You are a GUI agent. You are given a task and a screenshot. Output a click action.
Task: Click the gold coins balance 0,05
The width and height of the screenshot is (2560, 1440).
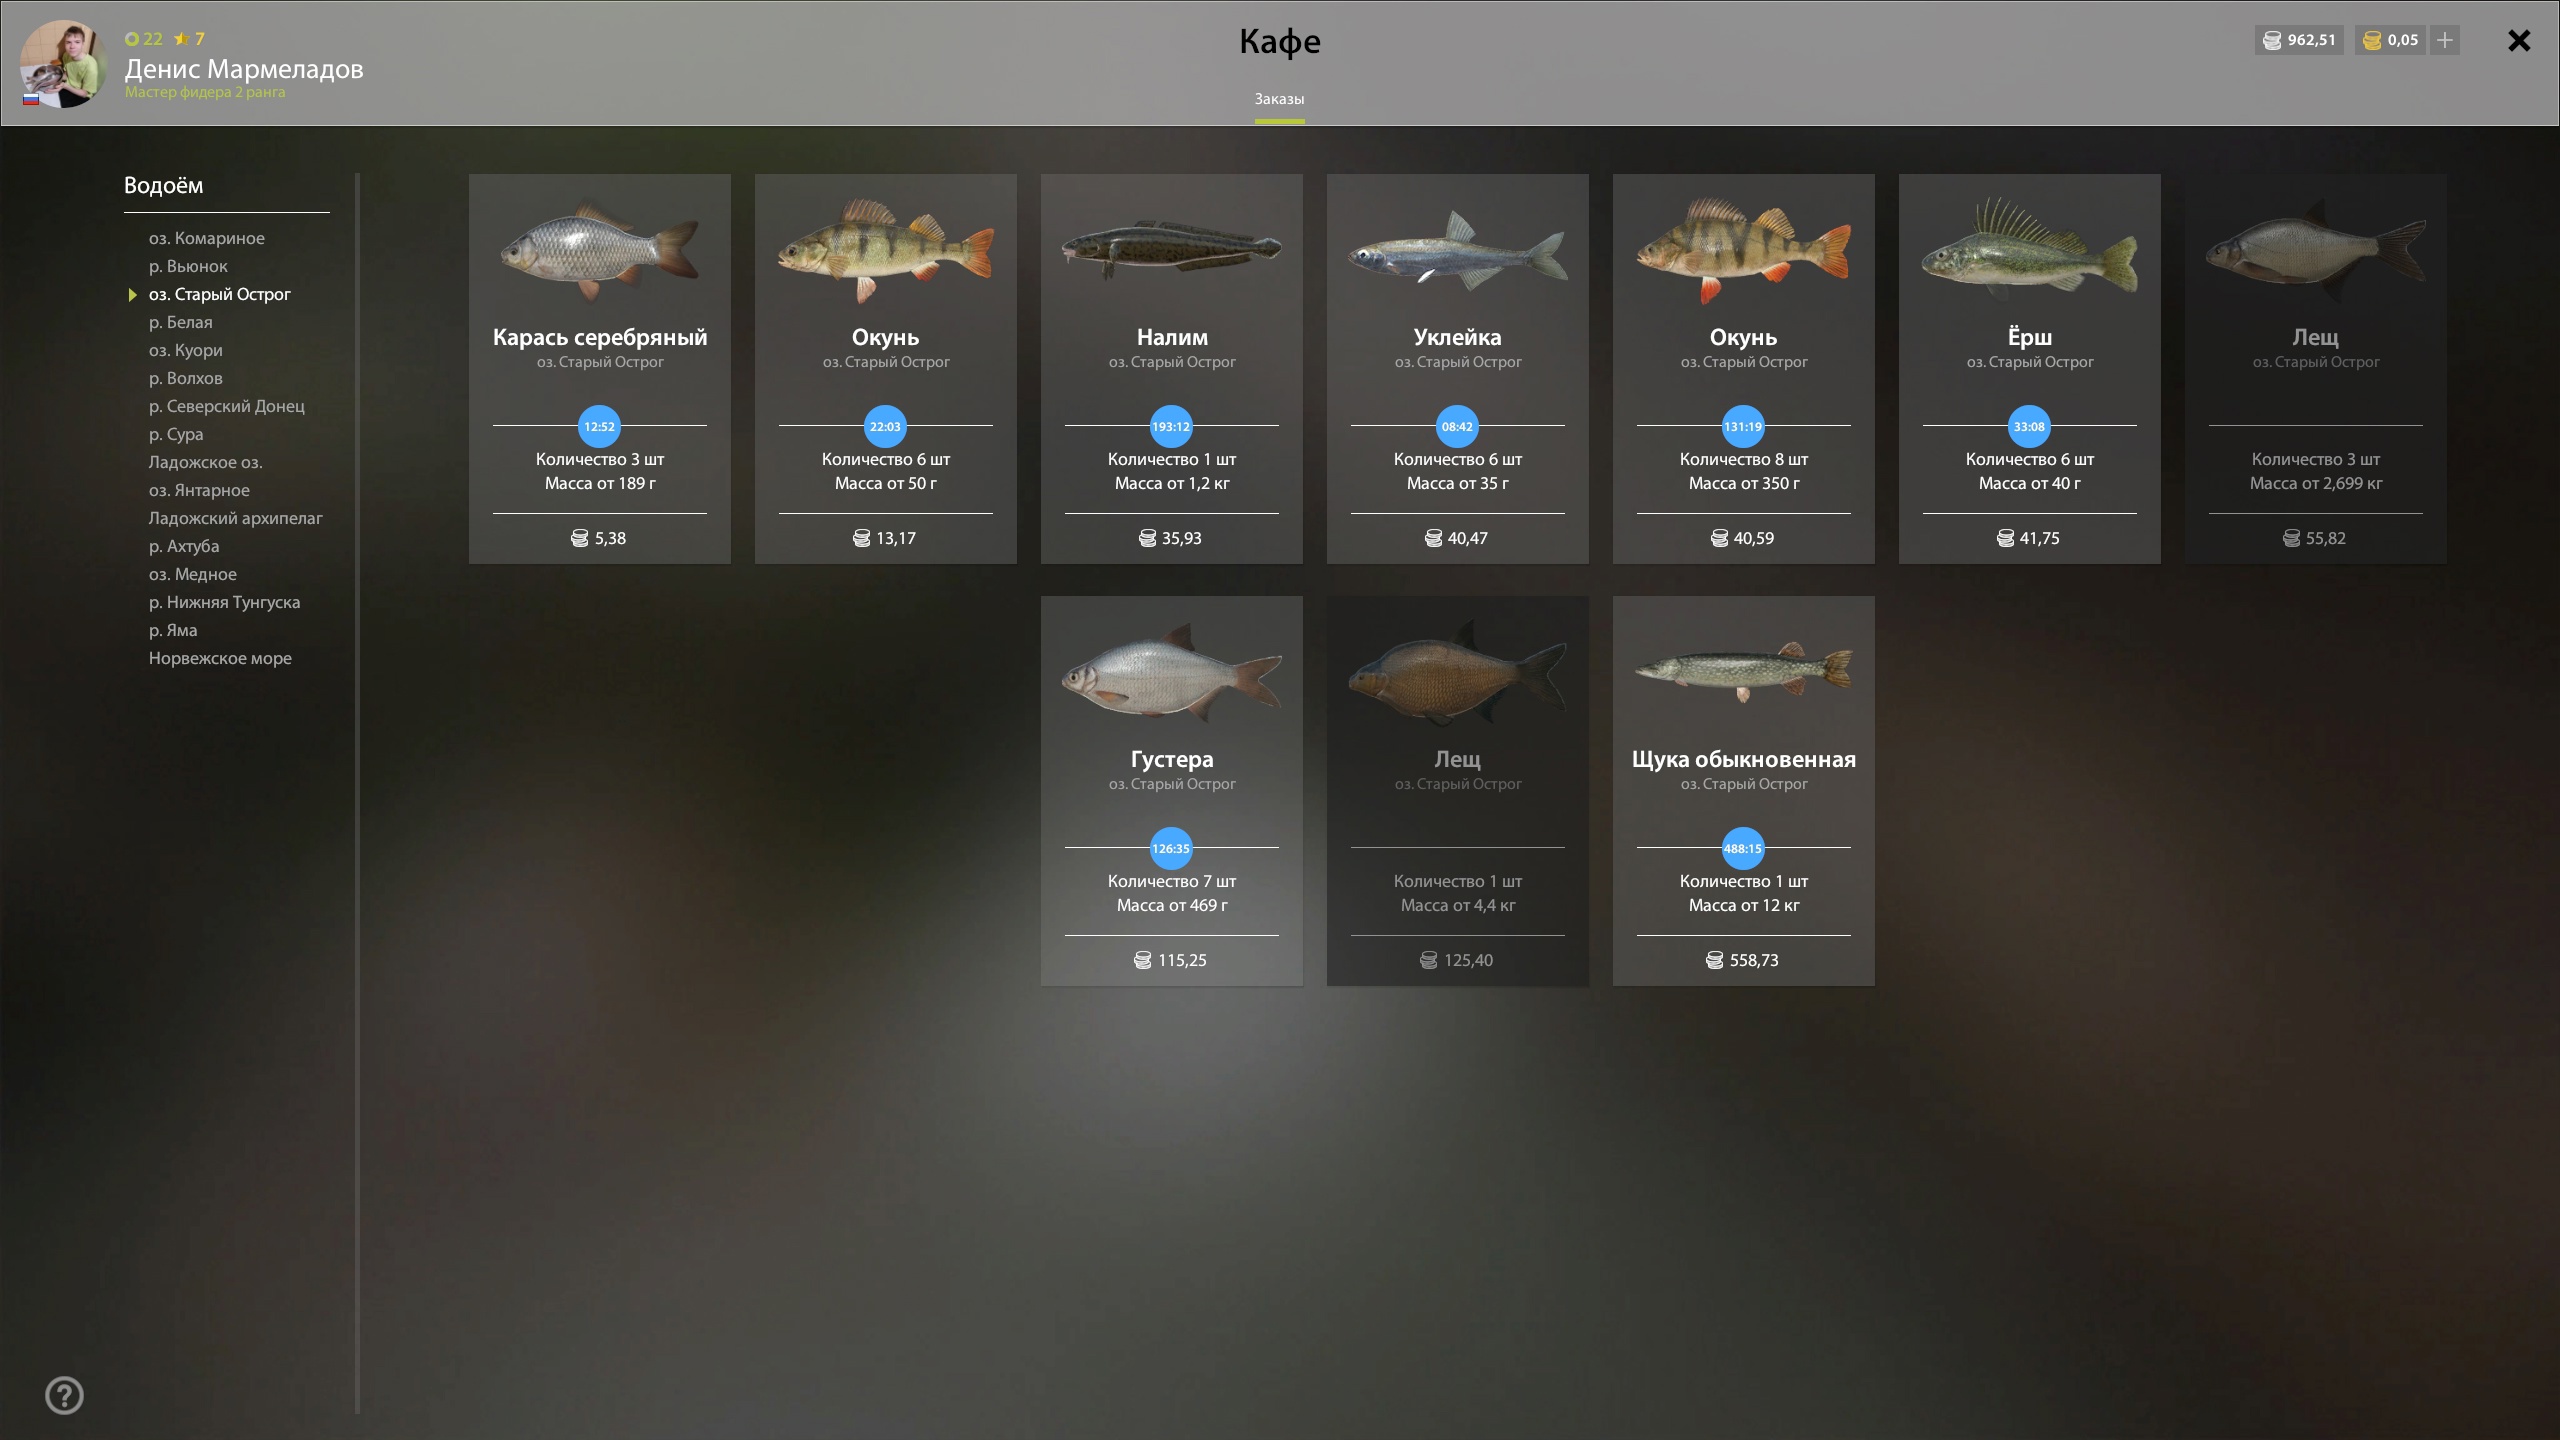[x=2390, y=40]
